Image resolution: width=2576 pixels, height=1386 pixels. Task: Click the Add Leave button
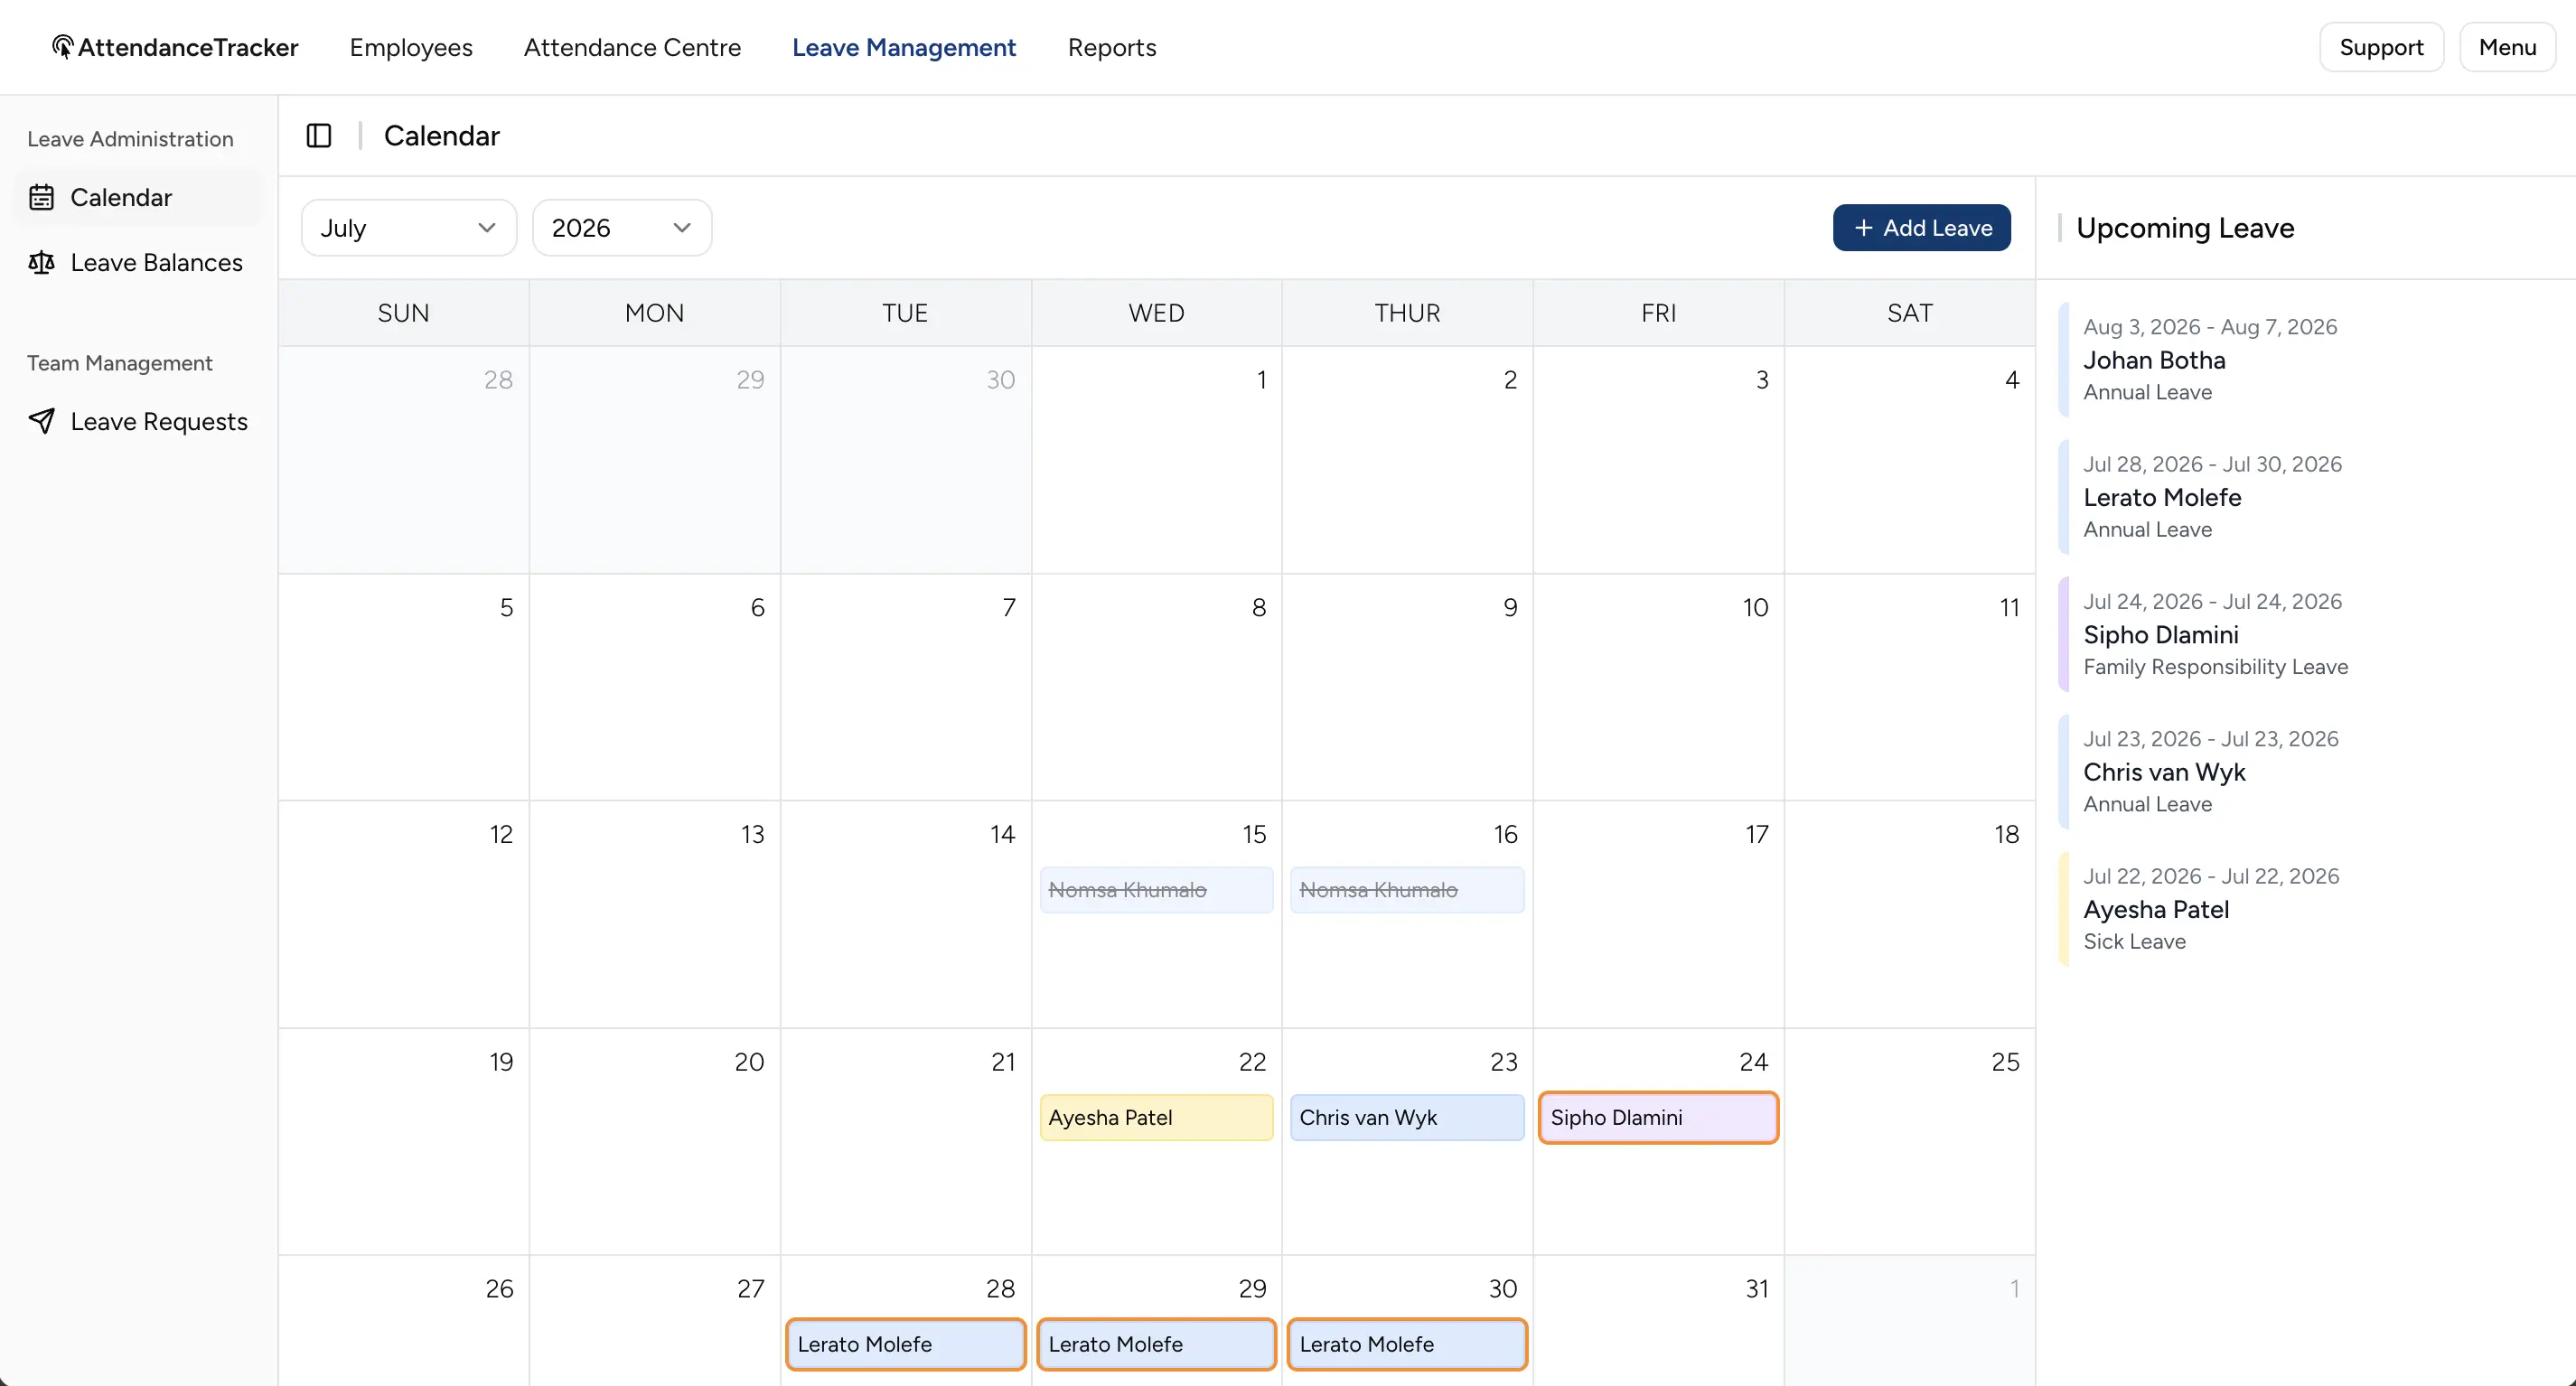1921,228
